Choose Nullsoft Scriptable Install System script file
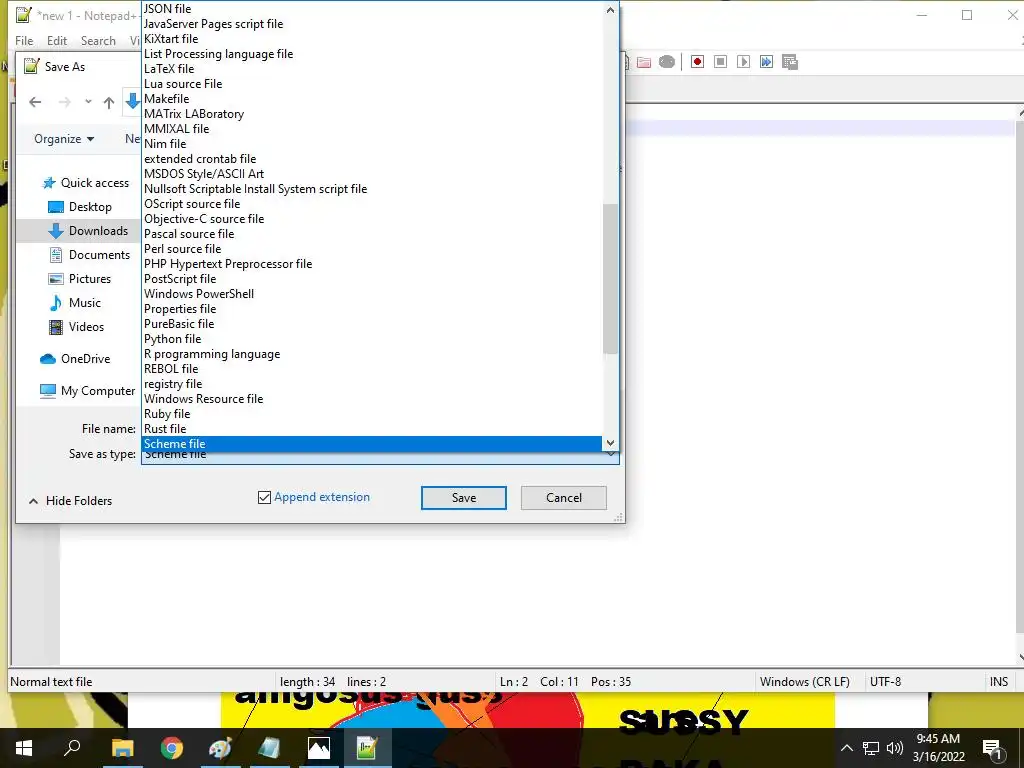1024x768 pixels. (x=372, y=189)
